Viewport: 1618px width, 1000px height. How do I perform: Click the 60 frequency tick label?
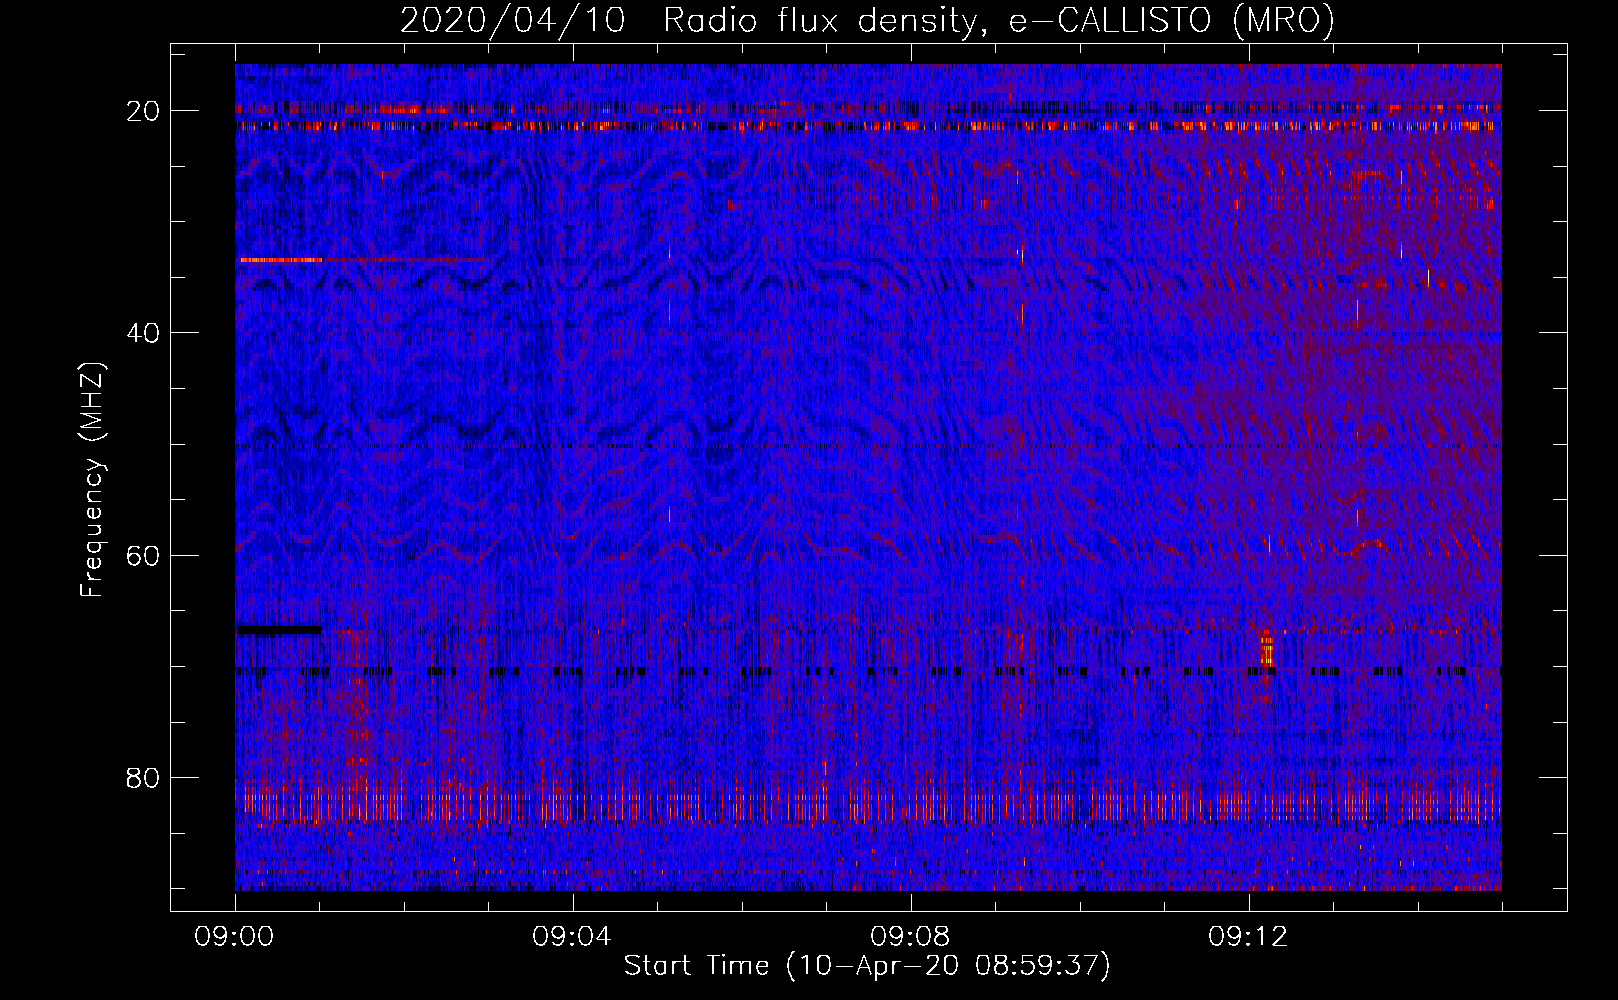(x=144, y=555)
